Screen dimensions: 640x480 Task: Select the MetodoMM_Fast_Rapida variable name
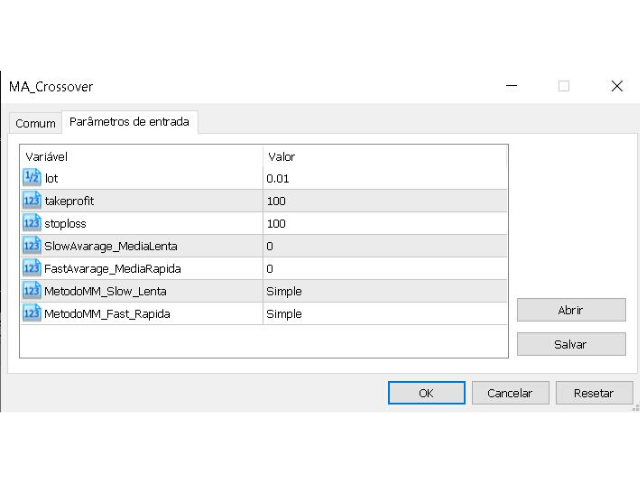coord(107,314)
